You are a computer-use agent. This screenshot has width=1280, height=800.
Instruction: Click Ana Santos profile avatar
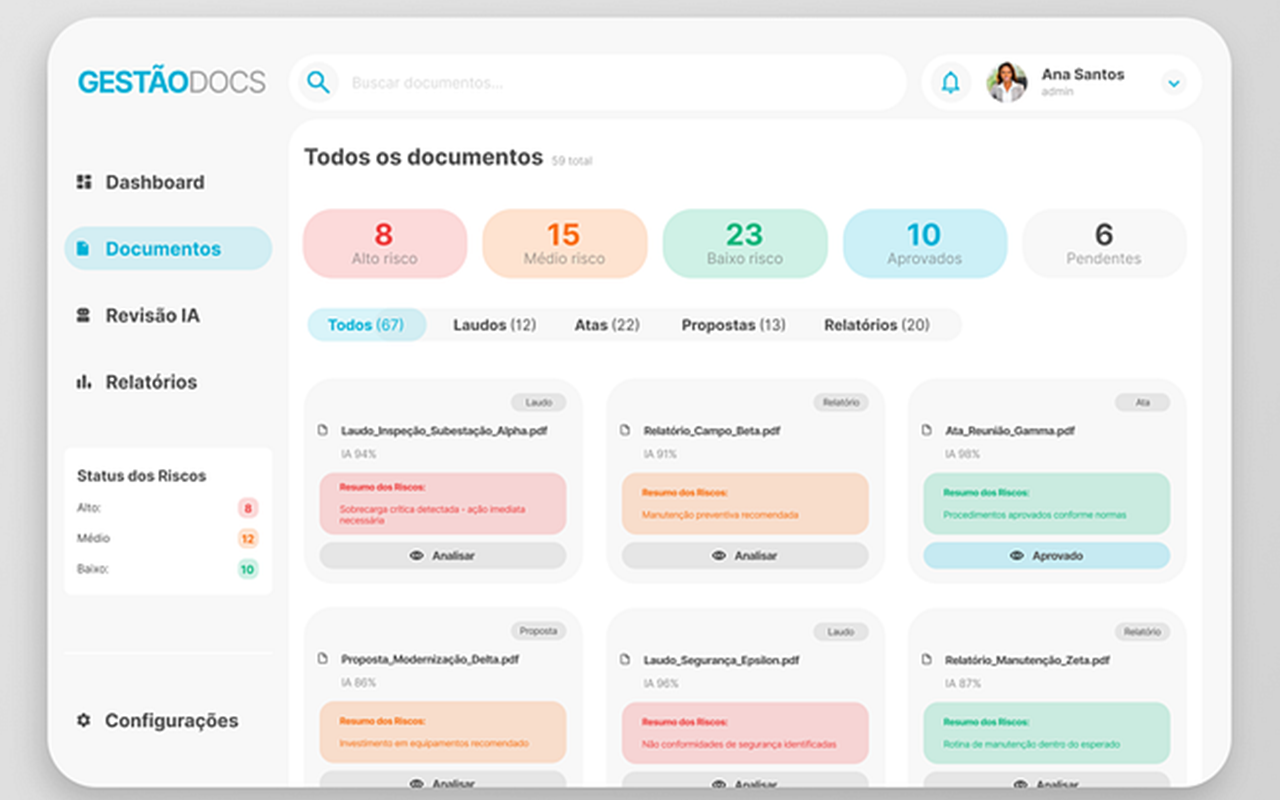point(1006,83)
